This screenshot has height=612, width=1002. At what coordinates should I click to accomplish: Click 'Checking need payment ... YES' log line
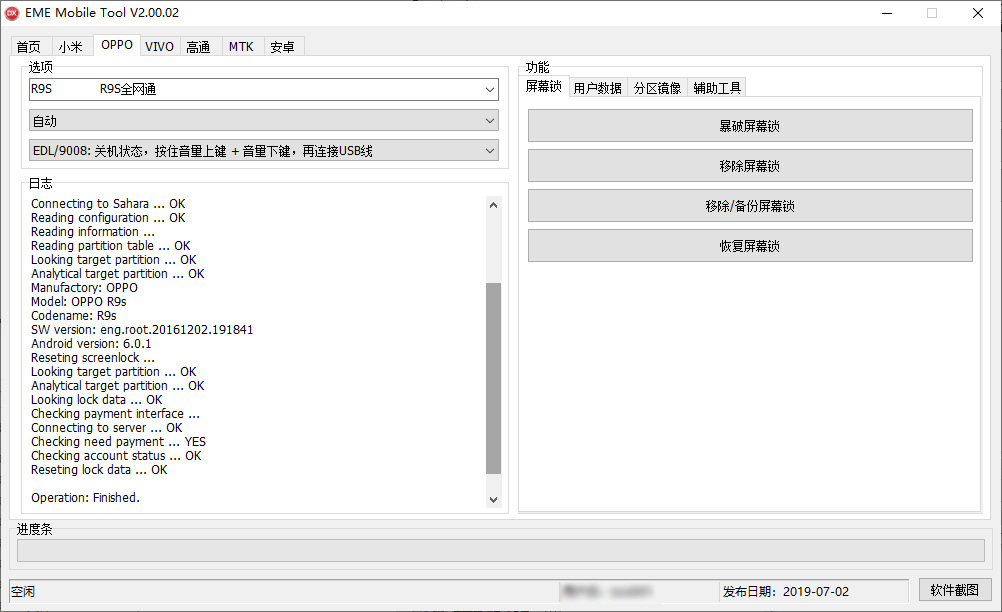(x=118, y=442)
